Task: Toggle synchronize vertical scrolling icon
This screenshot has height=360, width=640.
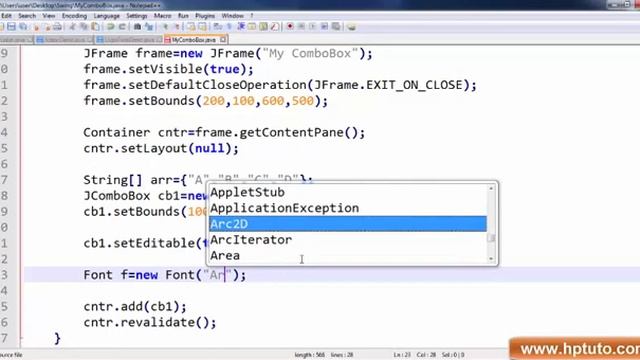Action: pyautogui.click(x=191, y=27)
